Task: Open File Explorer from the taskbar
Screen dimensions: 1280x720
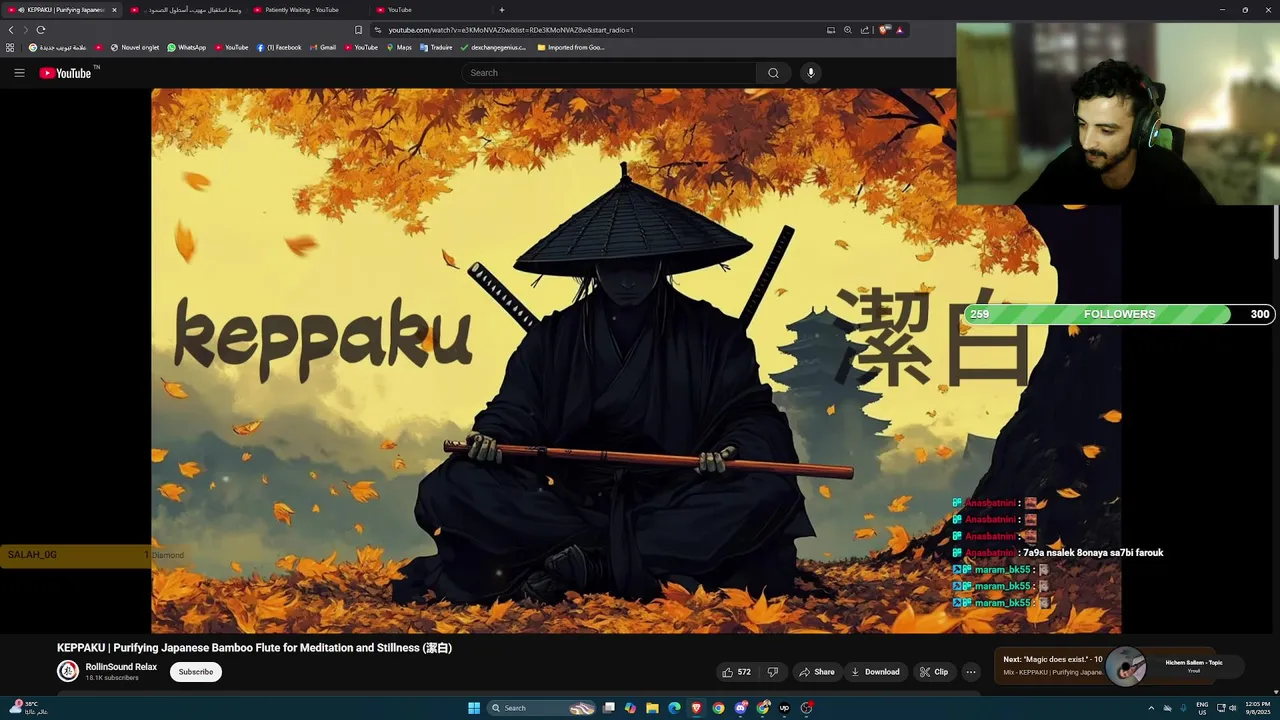Action: (652, 708)
